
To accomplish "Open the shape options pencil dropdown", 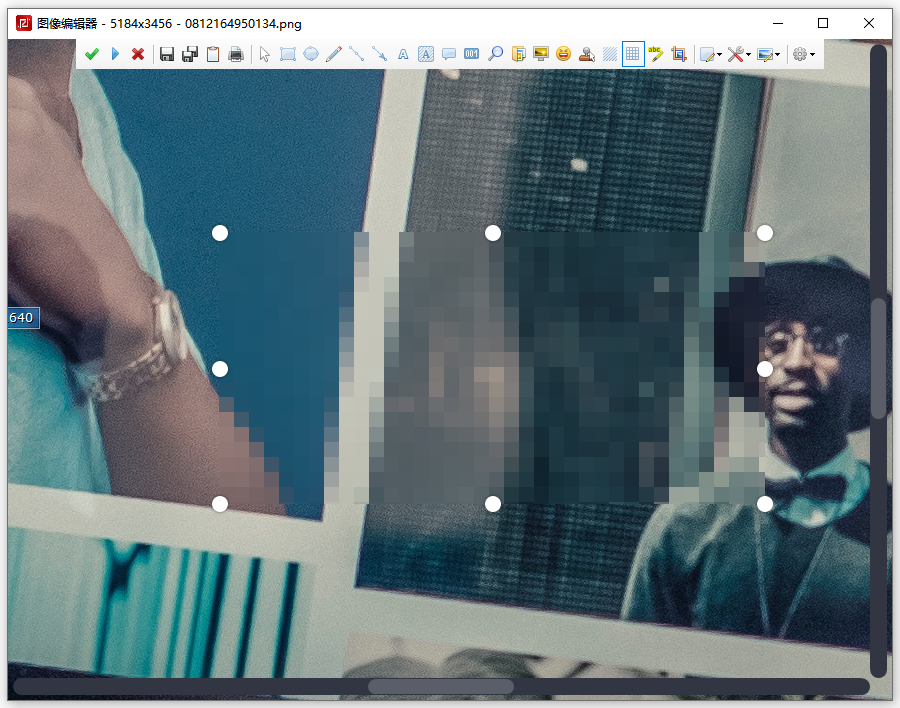I will [x=711, y=55].
